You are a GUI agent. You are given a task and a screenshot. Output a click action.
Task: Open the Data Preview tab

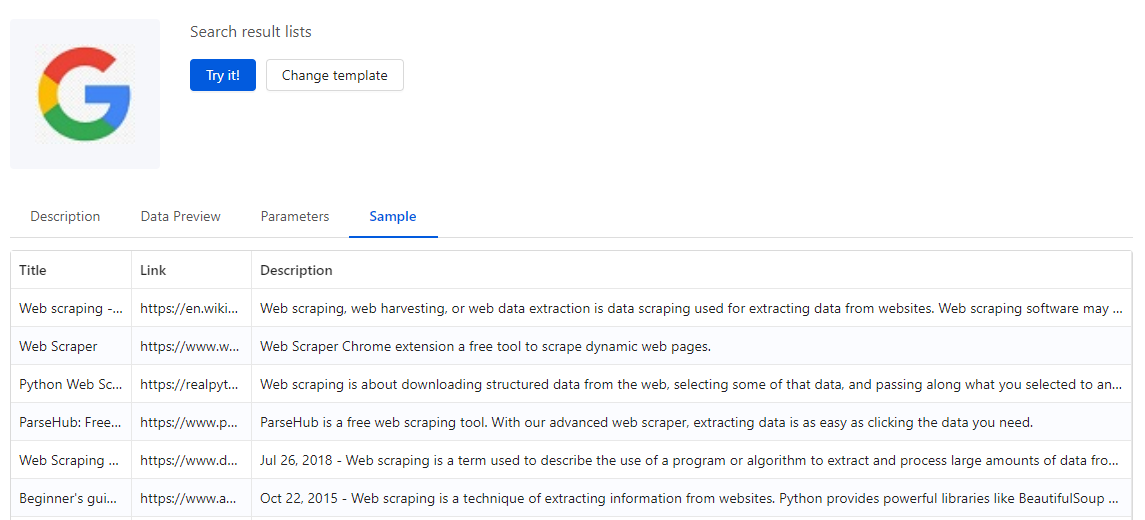coord(180,216)
